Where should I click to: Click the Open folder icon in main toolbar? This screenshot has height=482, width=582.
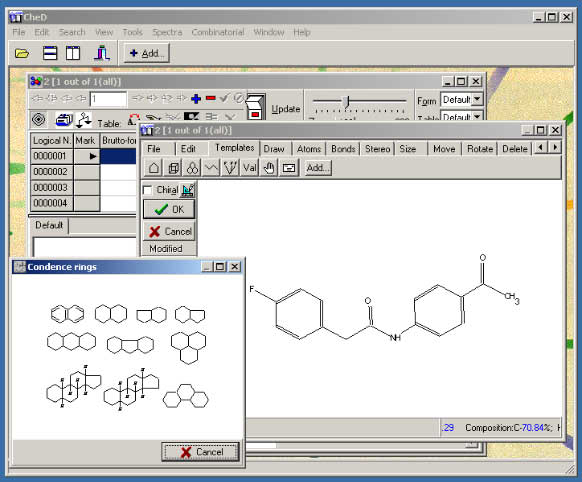point(22,53)
